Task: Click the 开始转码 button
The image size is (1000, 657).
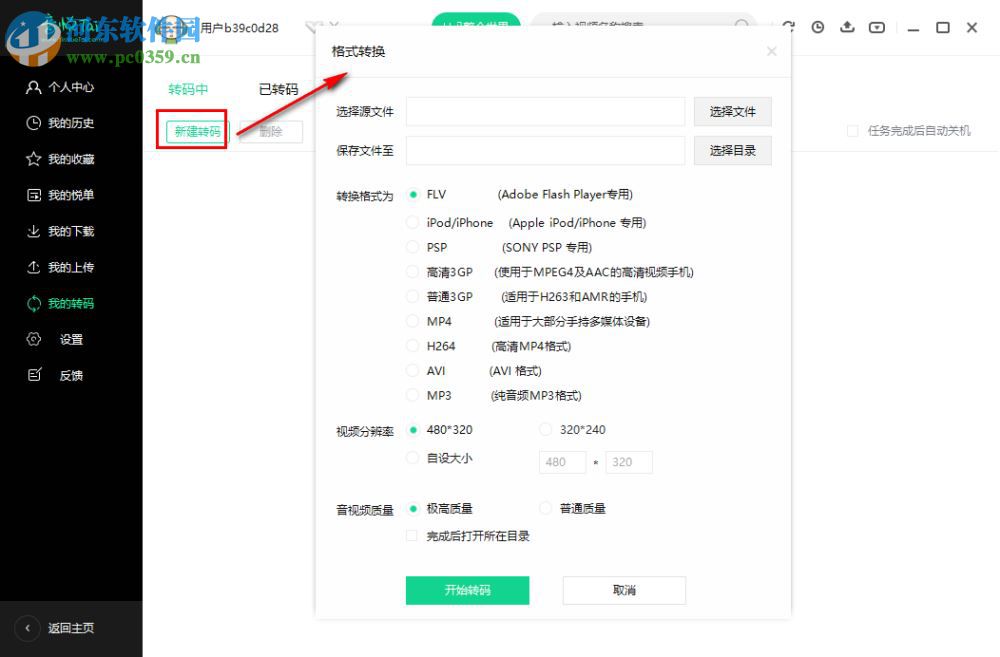Action: [467, 590]
